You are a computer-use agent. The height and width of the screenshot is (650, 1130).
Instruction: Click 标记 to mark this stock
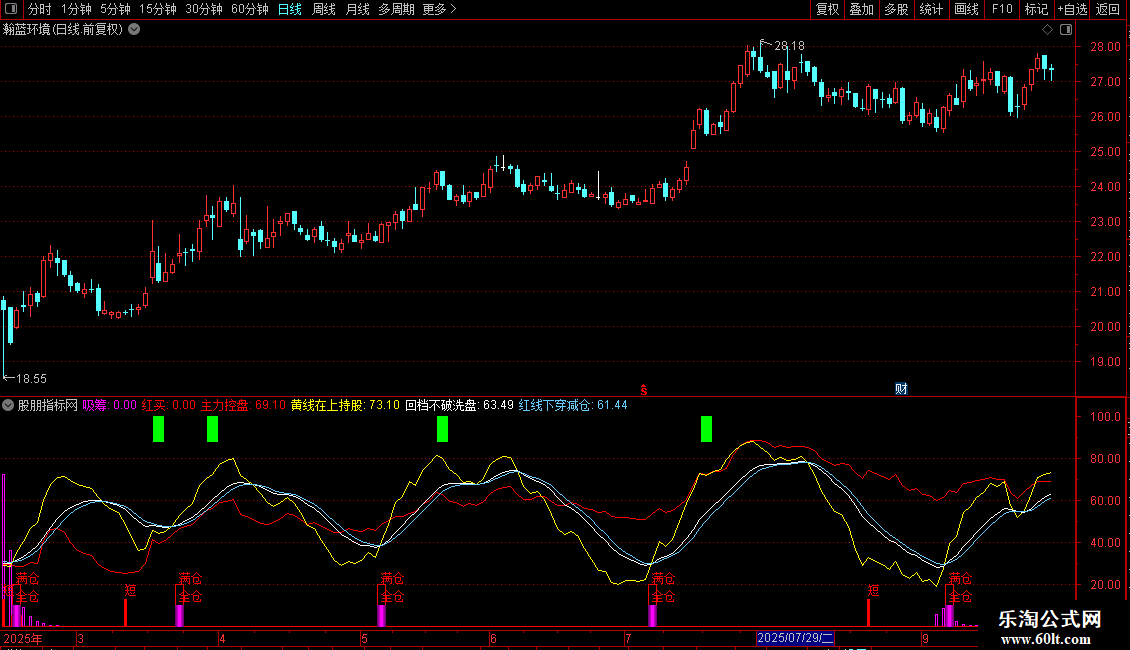point(1036,9)
